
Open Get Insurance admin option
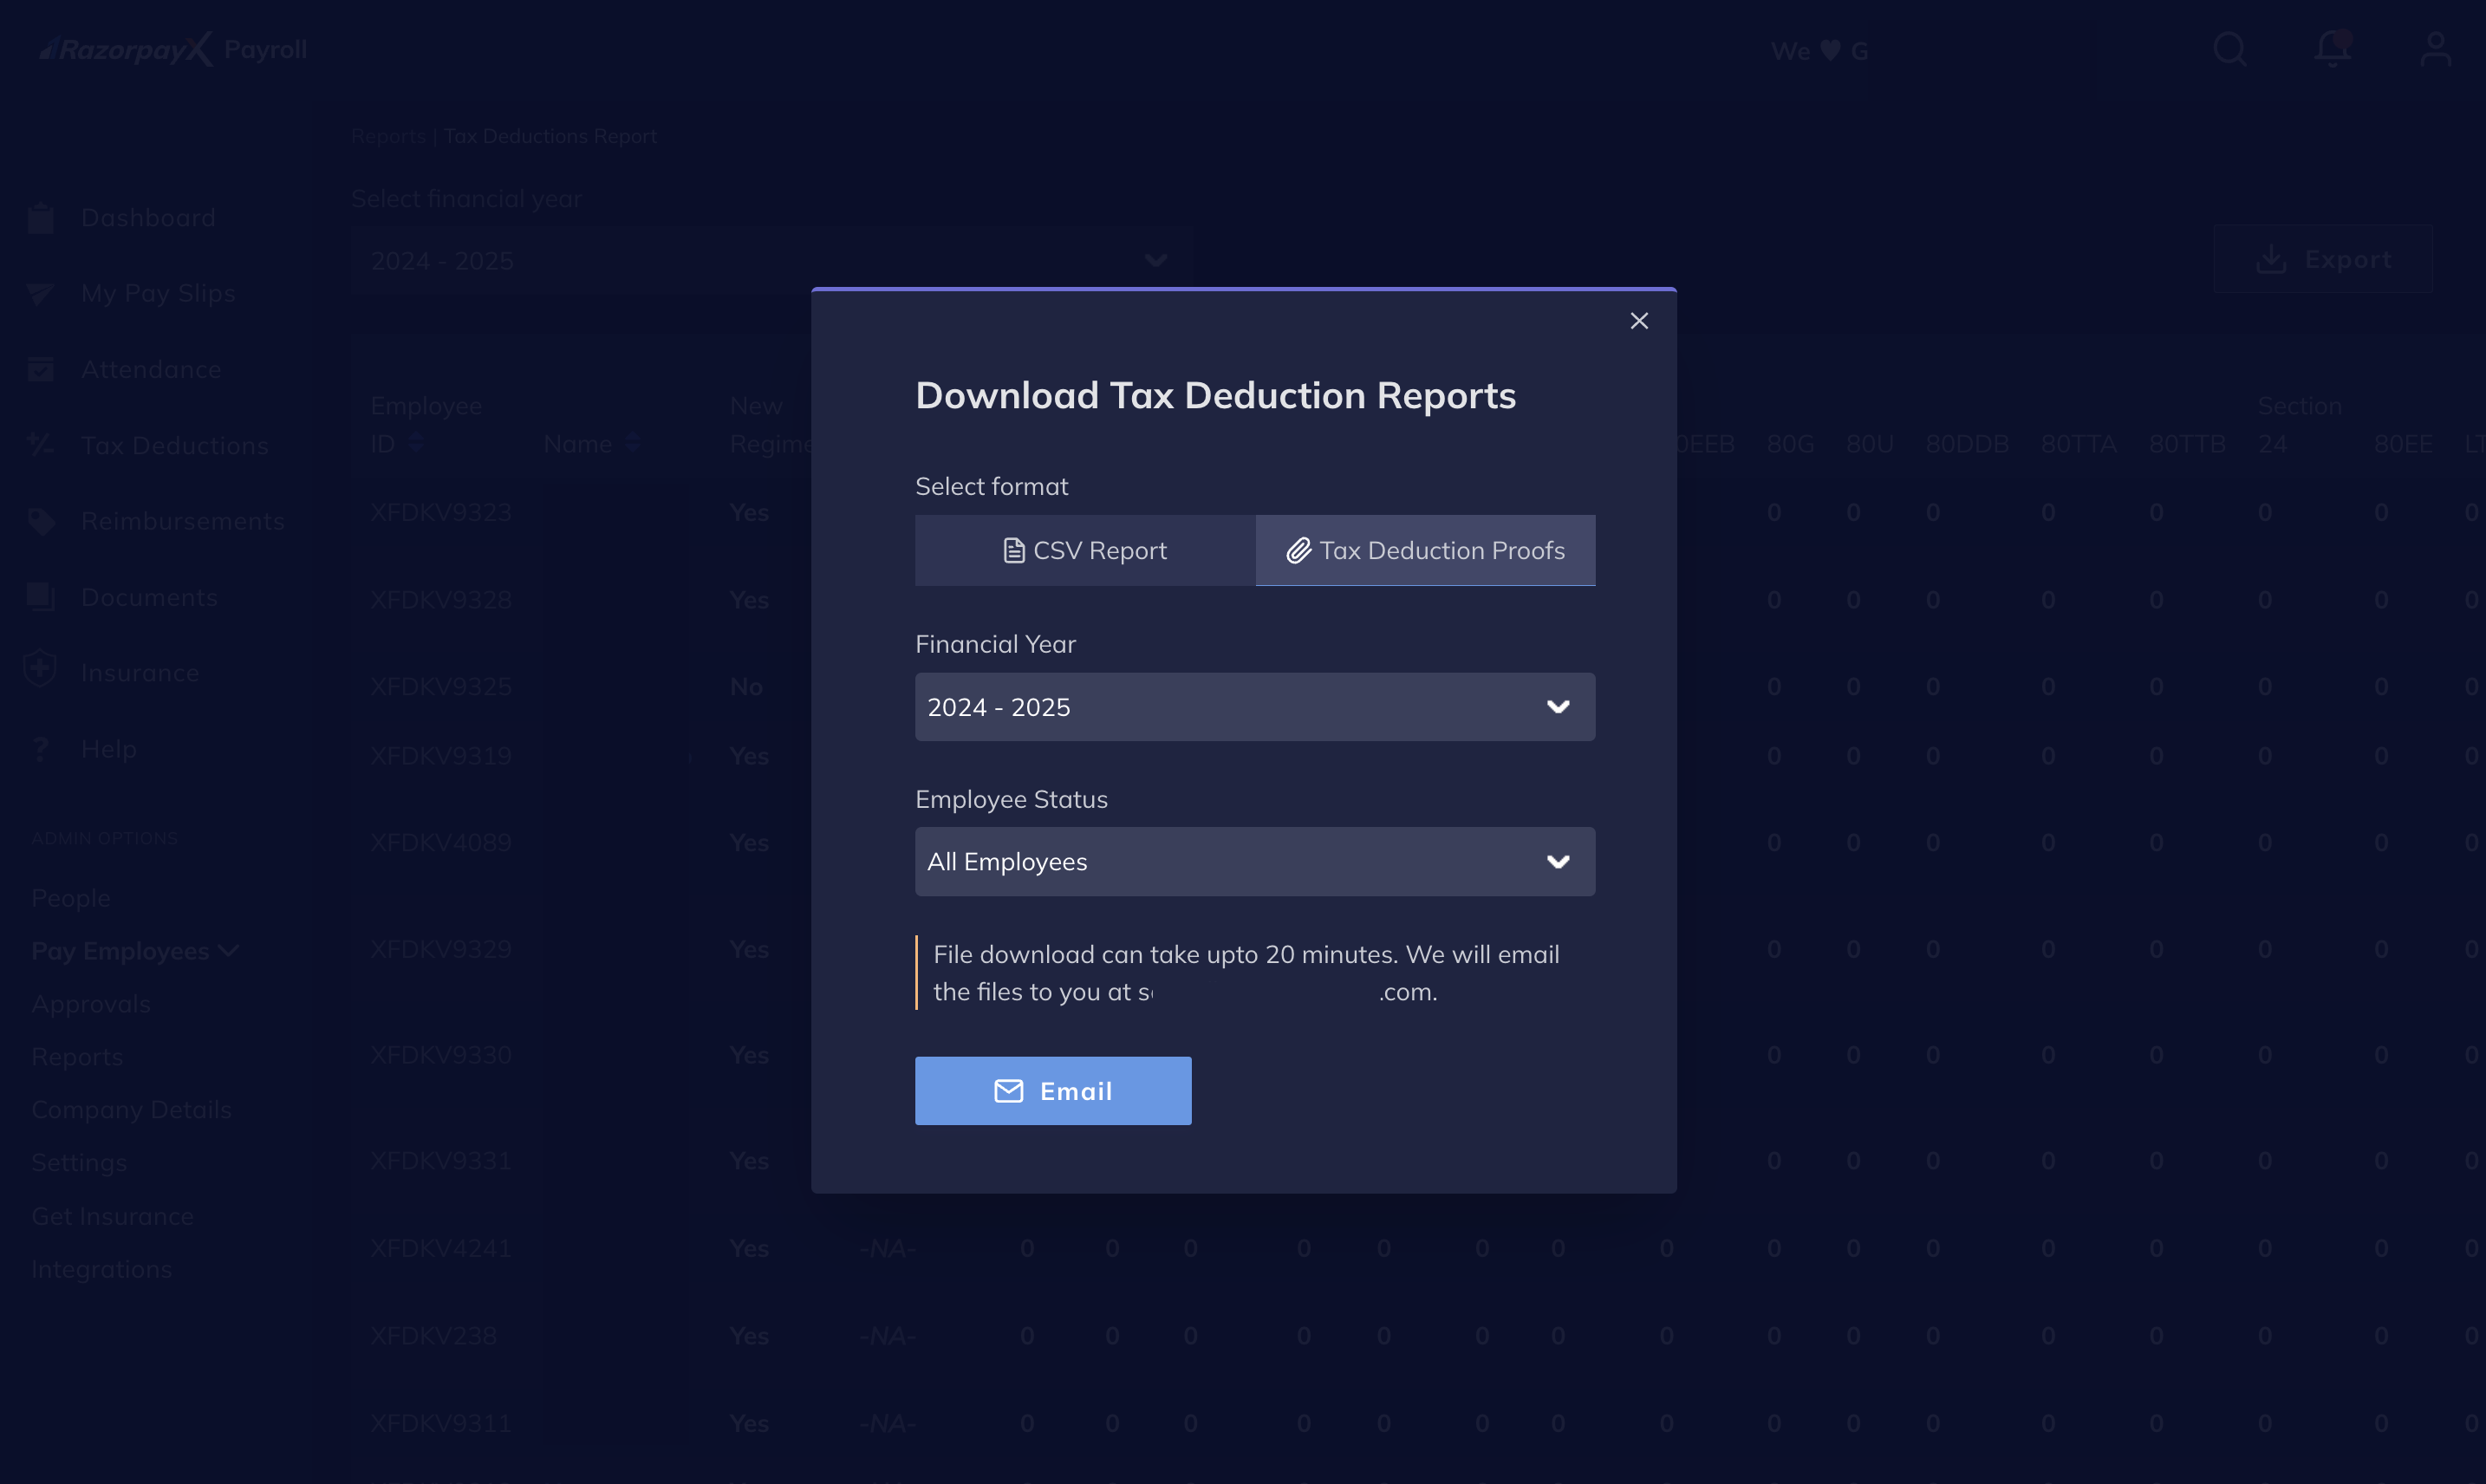tap(112, 1216)
